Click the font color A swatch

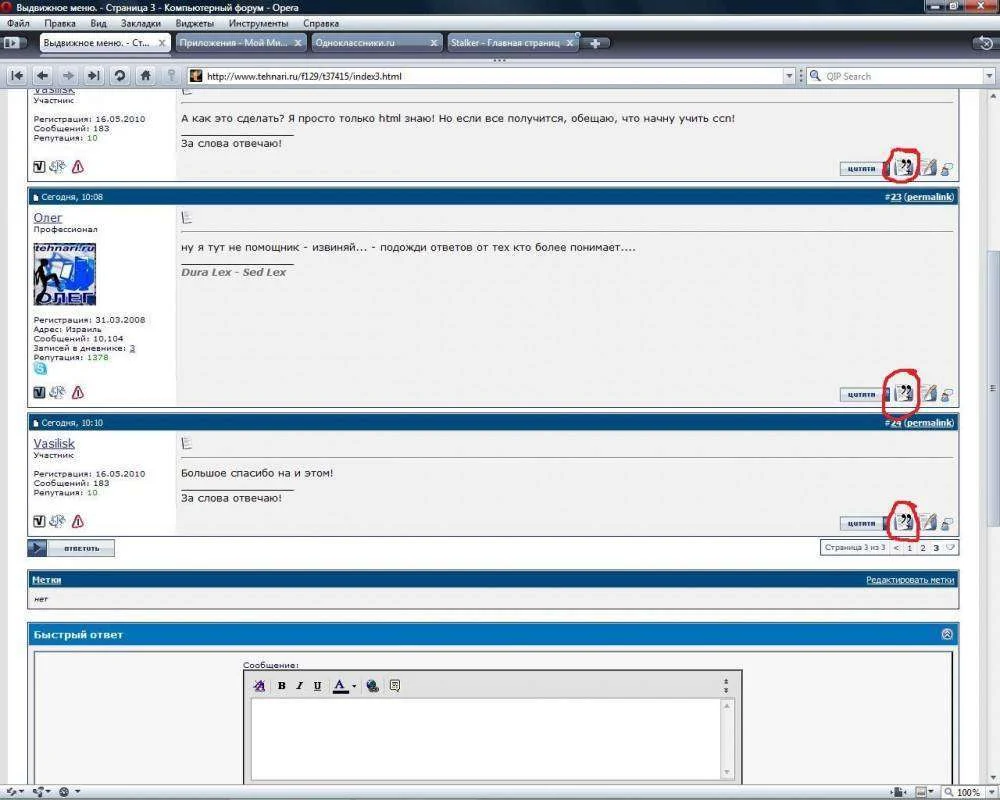click(341, 686)
